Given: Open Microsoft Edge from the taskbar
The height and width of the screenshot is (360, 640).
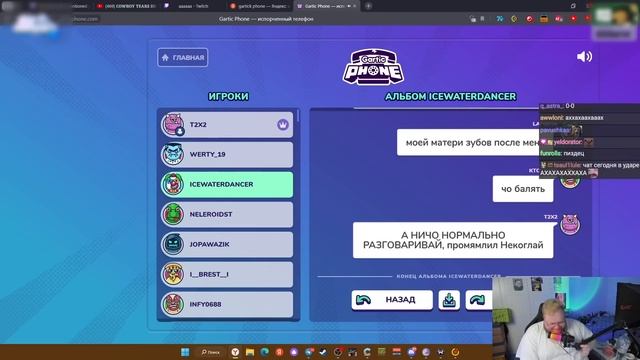Looking at the screenshot, I should [x=264, y=352].
